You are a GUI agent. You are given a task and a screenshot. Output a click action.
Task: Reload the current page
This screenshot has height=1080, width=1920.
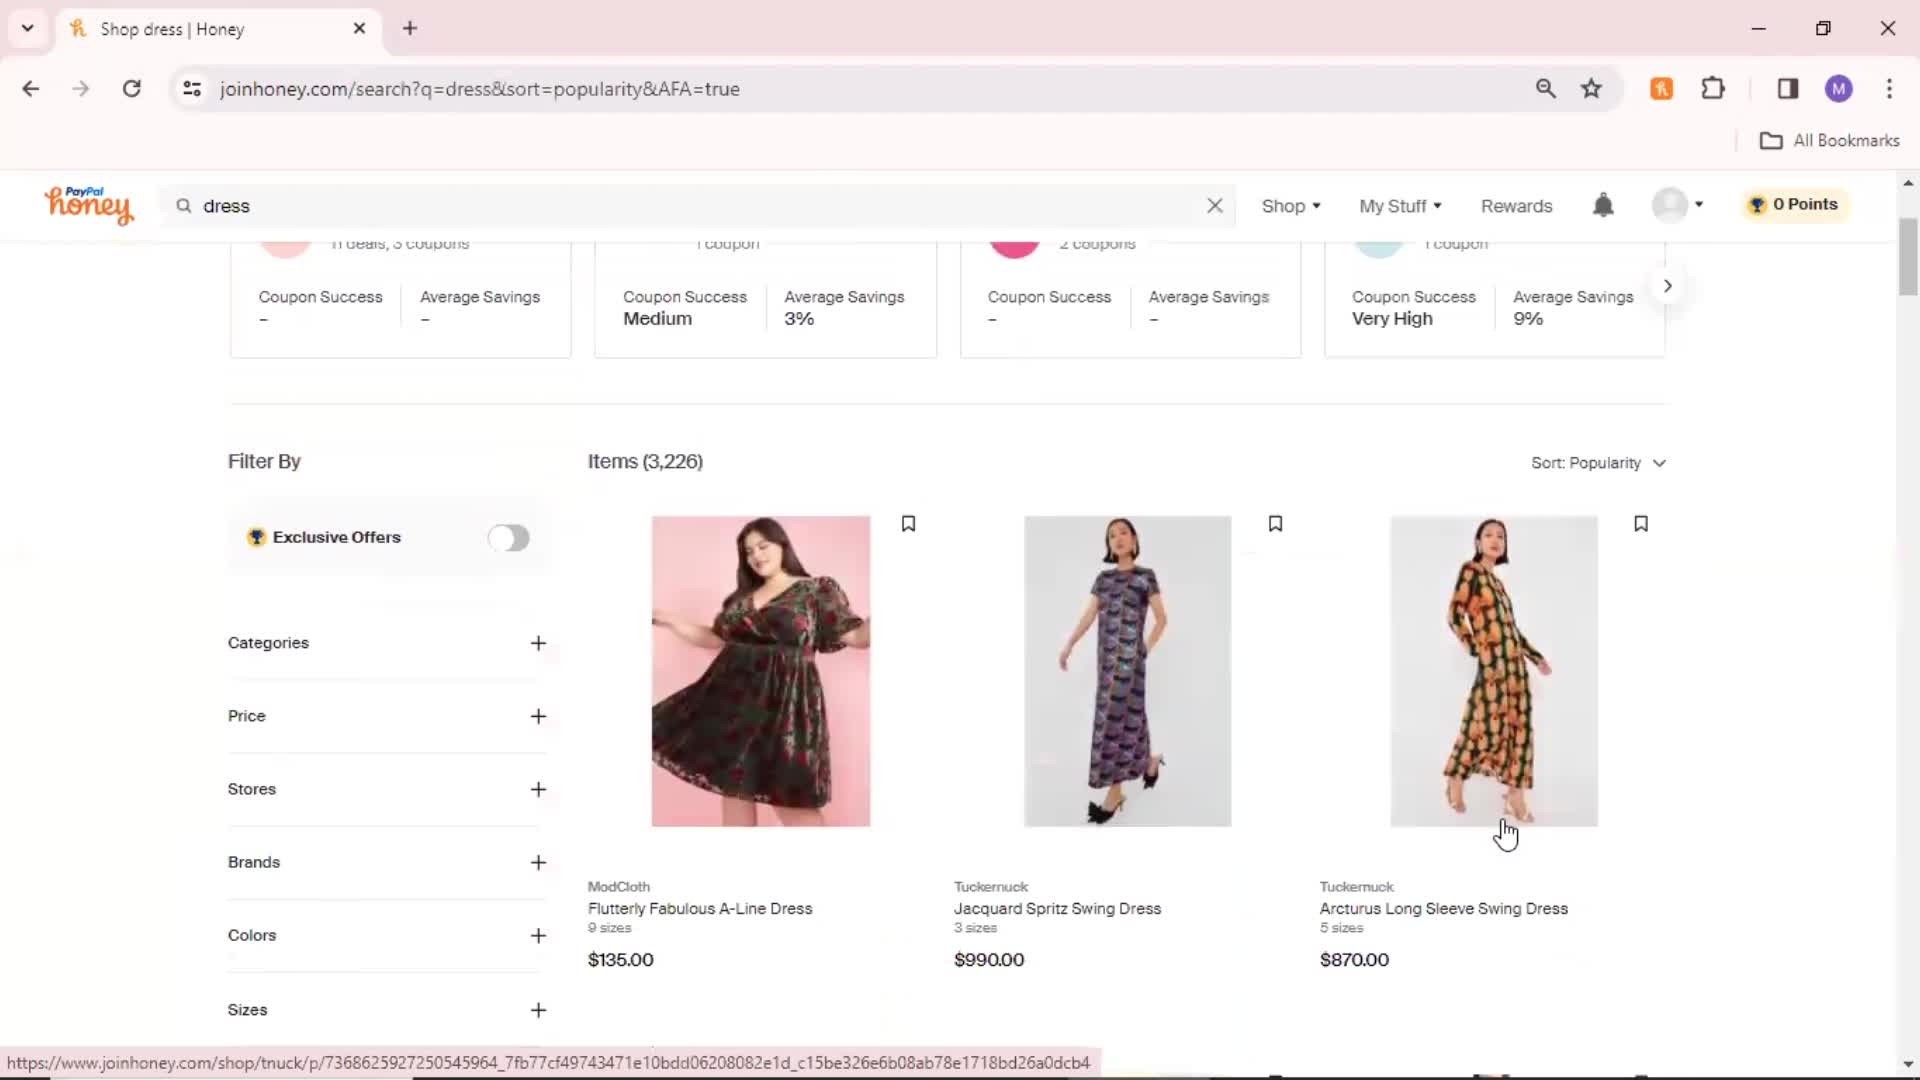coord(131,89)
